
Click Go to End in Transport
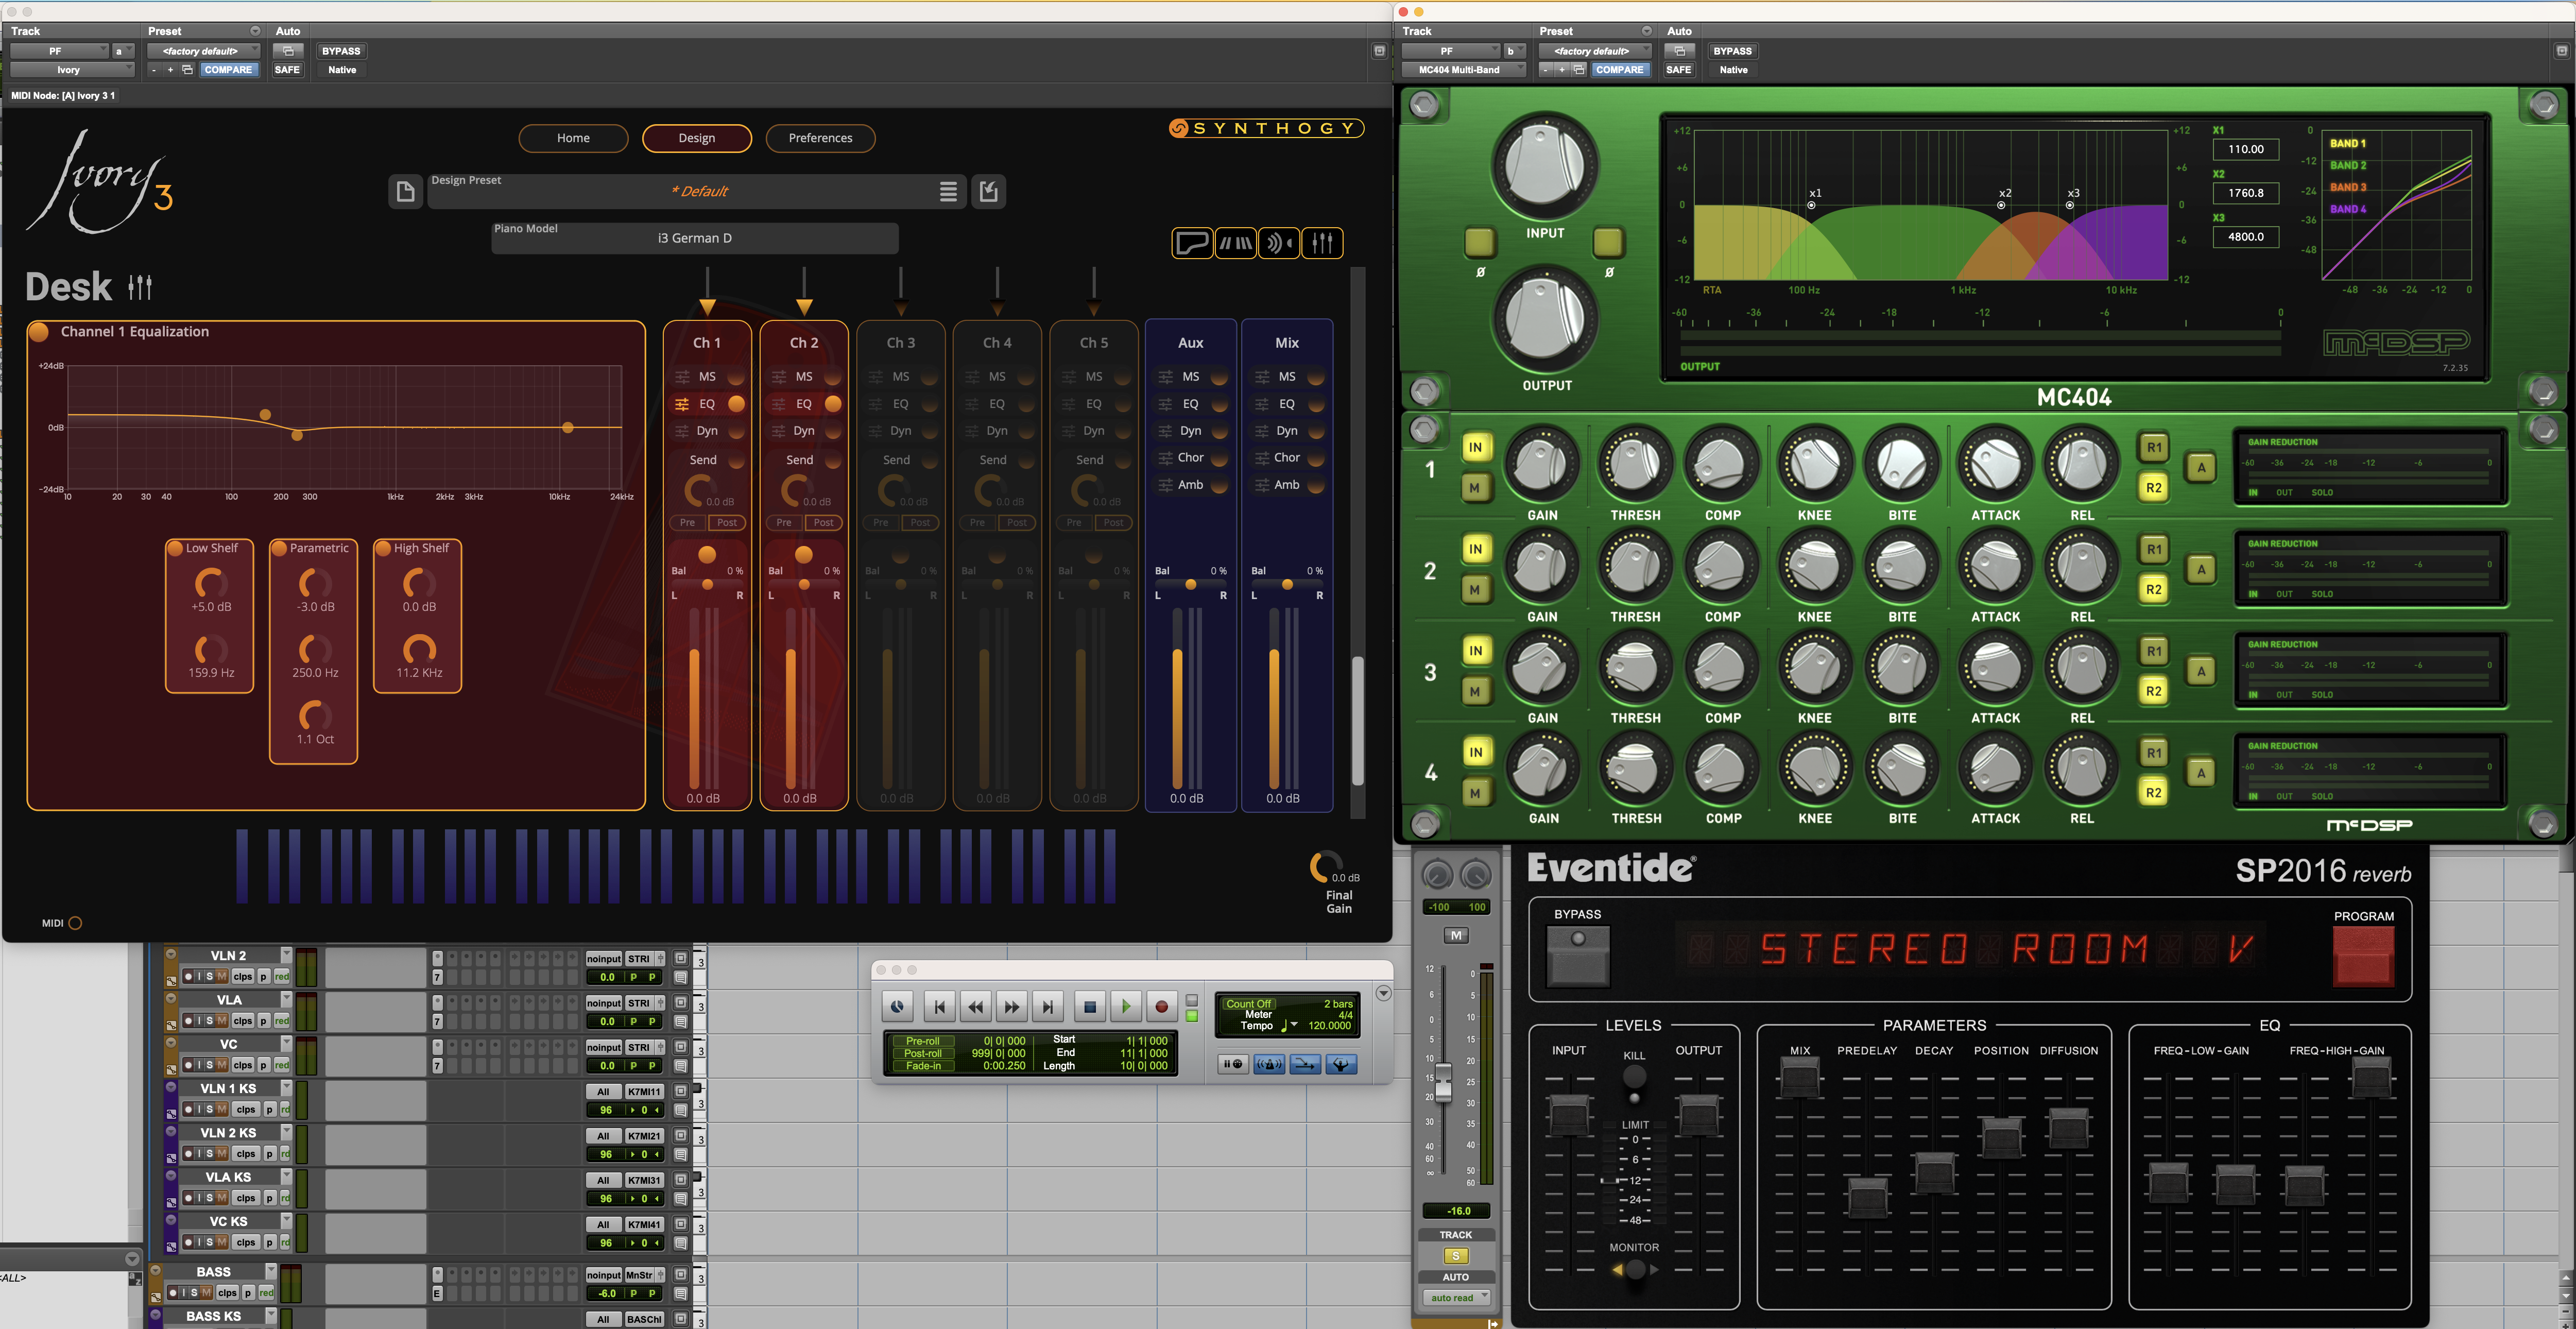click(1047, 1007)
